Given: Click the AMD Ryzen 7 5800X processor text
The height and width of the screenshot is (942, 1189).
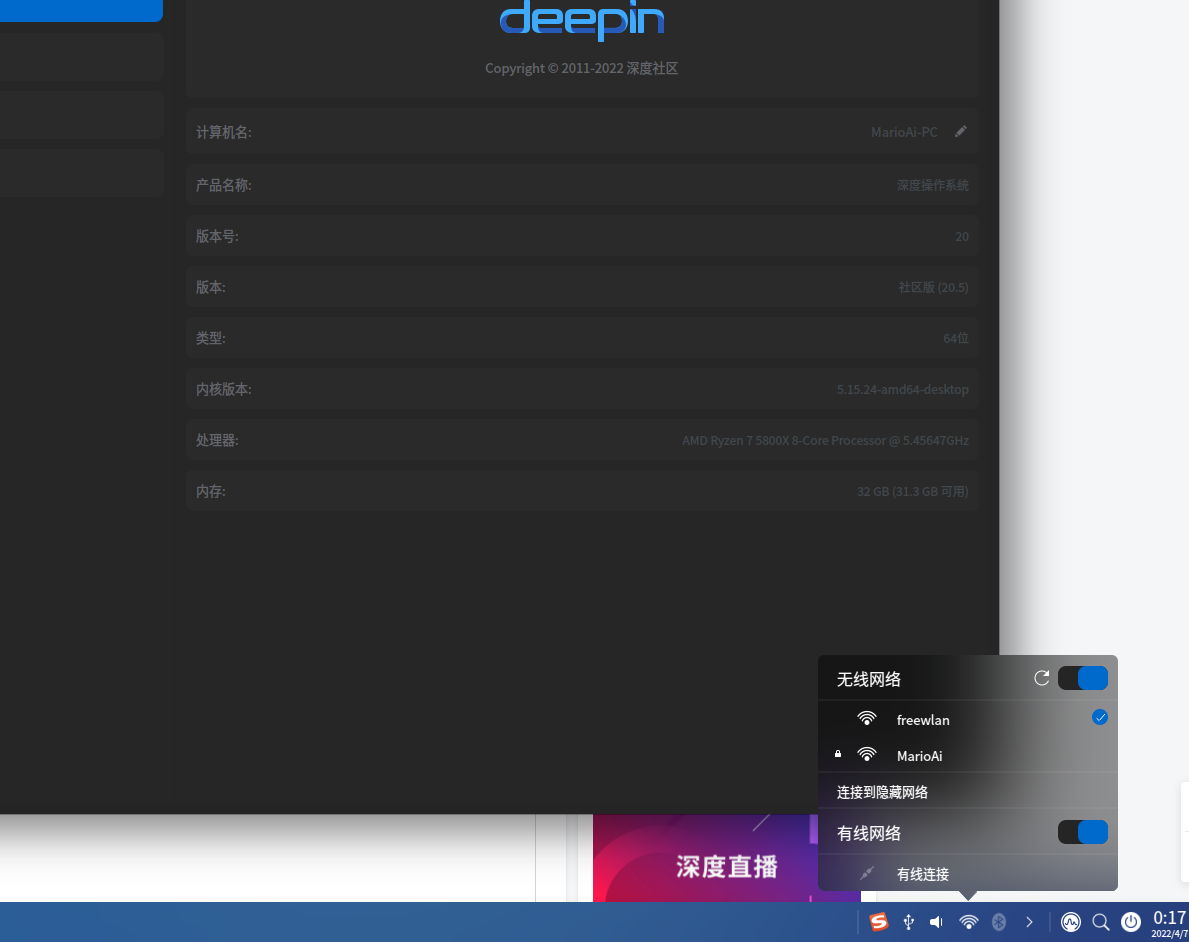Looking at the screenshot, I should point(825,440).
